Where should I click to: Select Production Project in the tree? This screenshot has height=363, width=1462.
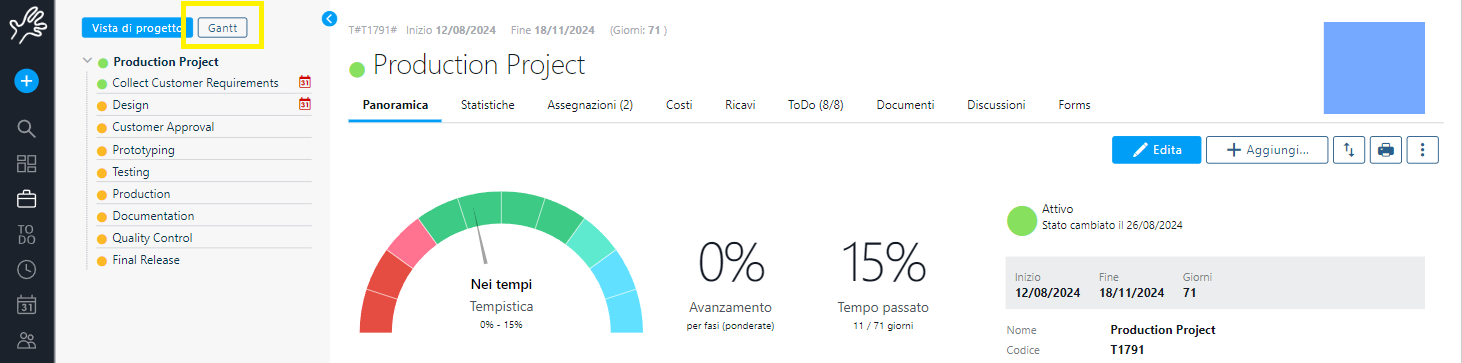[166, 62]
